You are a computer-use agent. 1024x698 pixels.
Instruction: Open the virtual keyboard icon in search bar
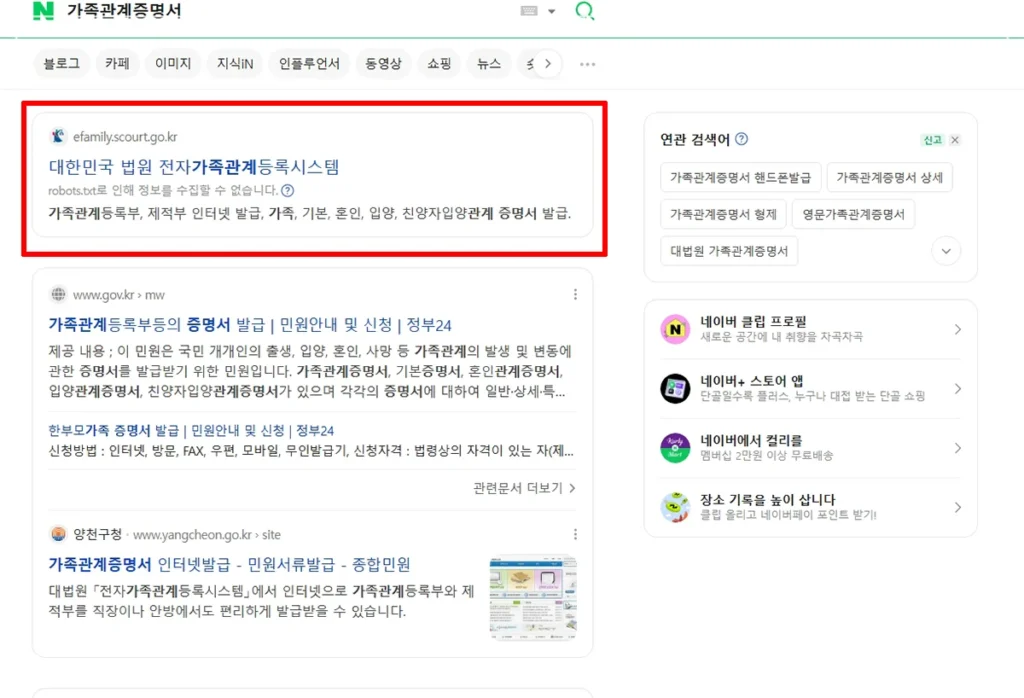(x=530, y=11)
